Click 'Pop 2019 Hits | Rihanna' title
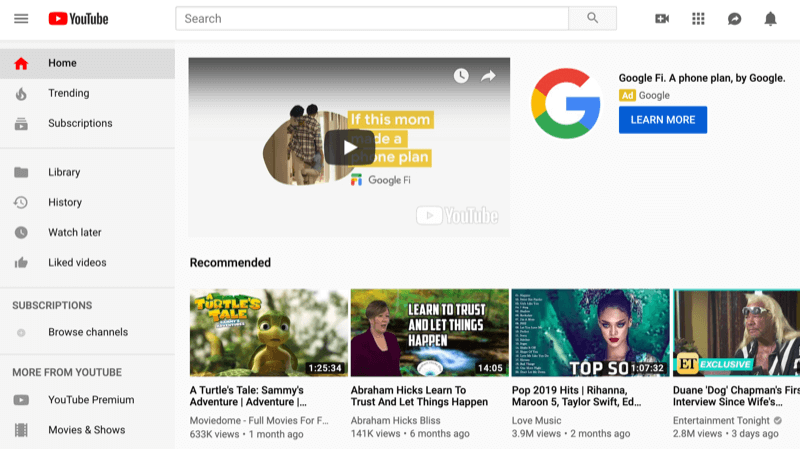 click(577, 396)
